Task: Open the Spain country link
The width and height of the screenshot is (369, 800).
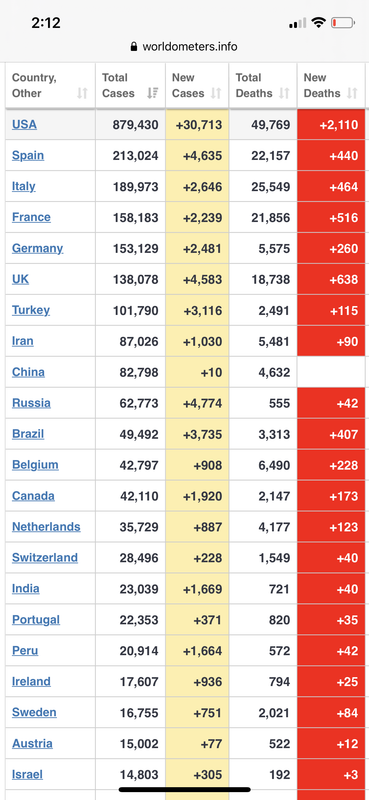Action: pyautogui.click(x=28, y=156)
